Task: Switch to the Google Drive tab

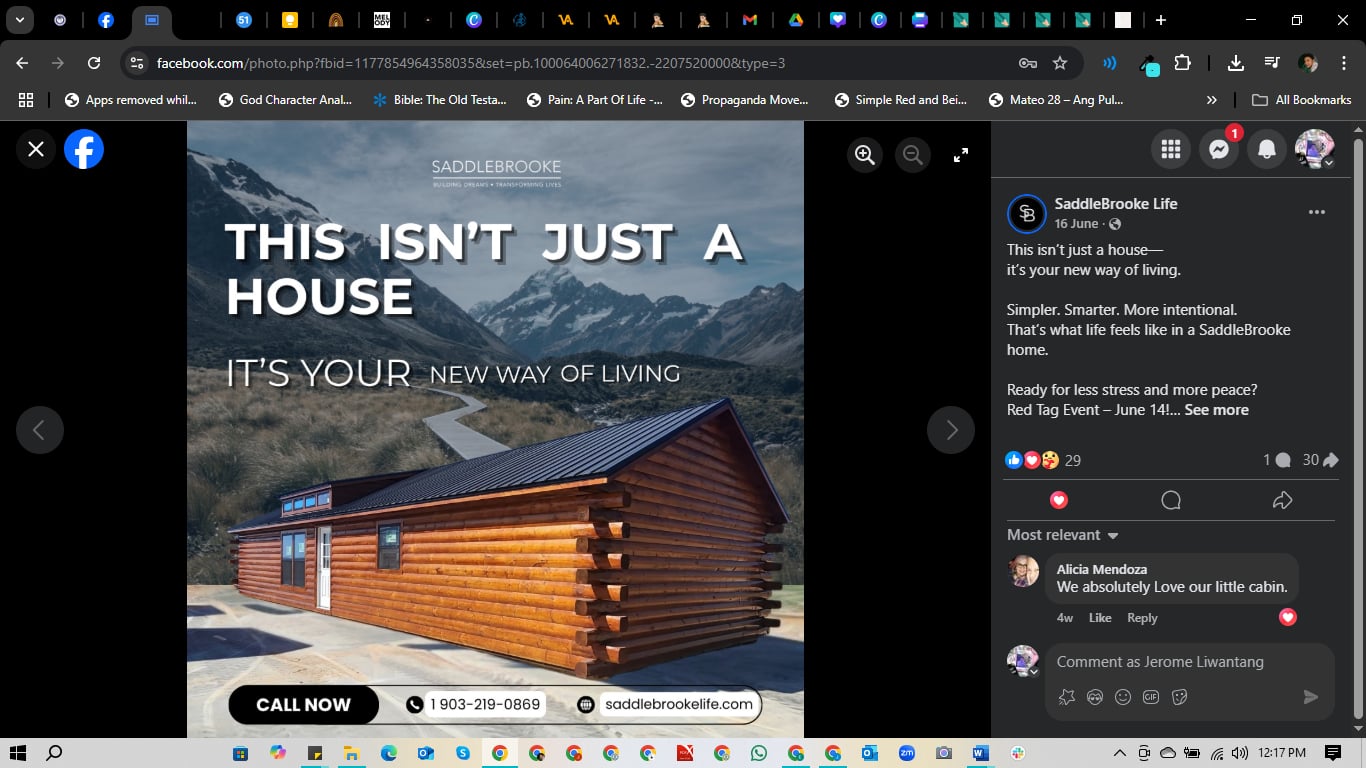Action: [x=796, y=20]
